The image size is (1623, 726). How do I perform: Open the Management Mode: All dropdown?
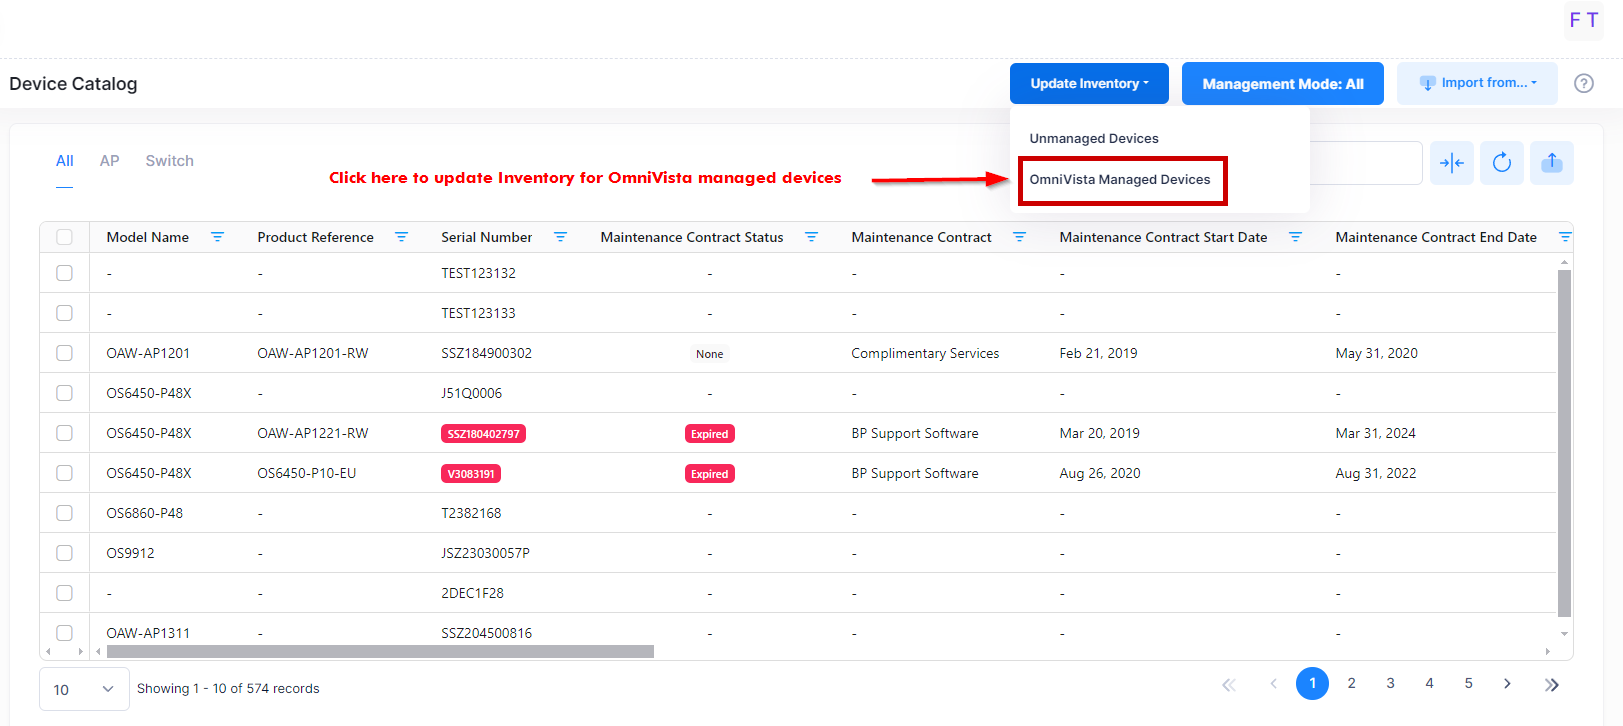[x=1283, y=83]
